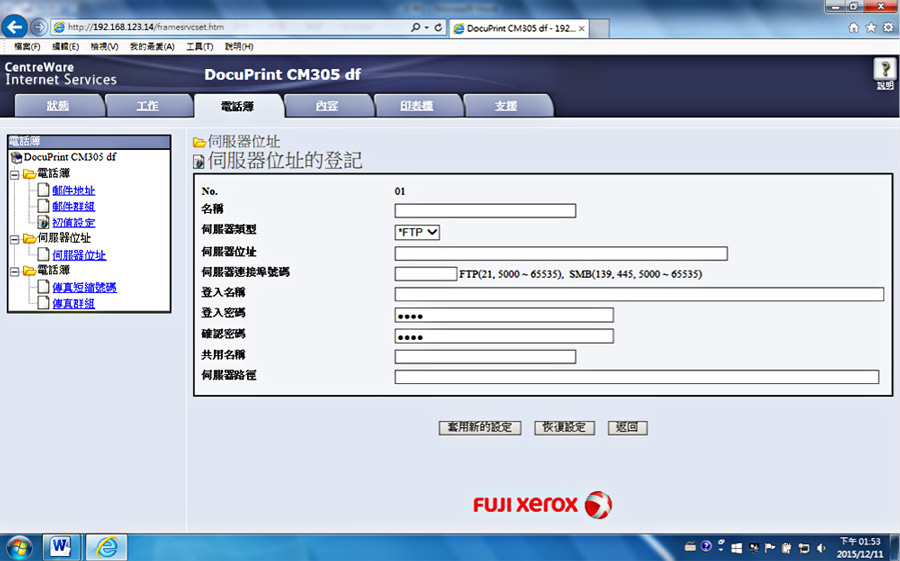
Task: Click the Fuji Xerox logo
Action: click(542, 505)
